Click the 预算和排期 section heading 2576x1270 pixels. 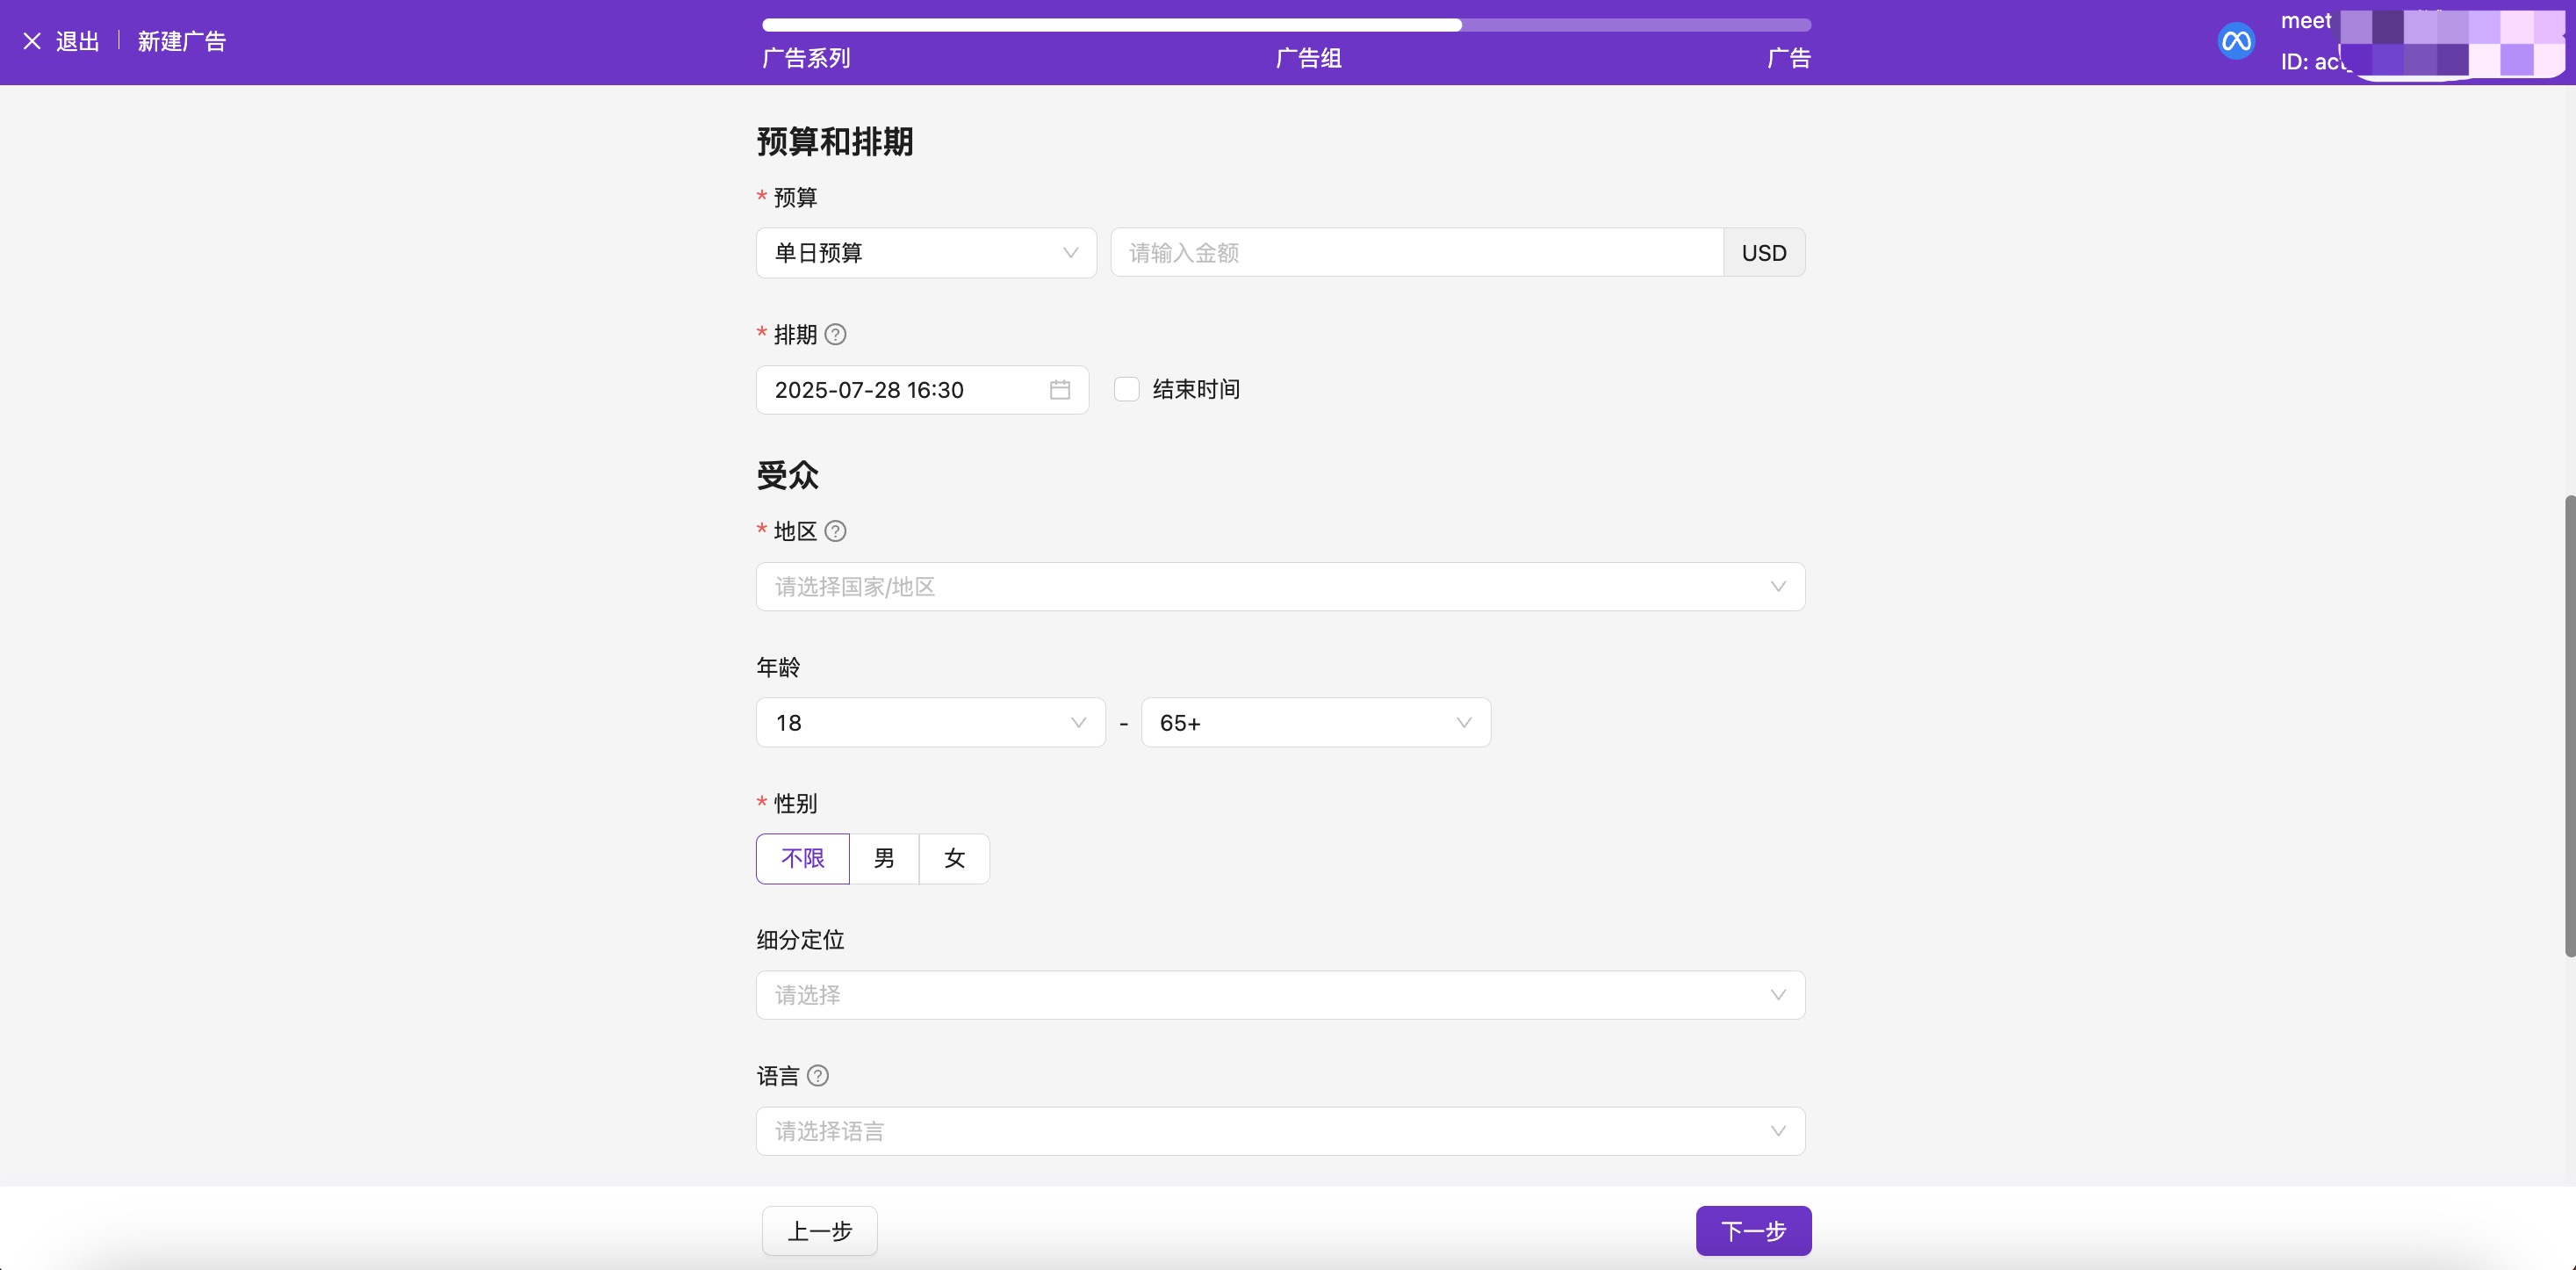click(835, 141)
